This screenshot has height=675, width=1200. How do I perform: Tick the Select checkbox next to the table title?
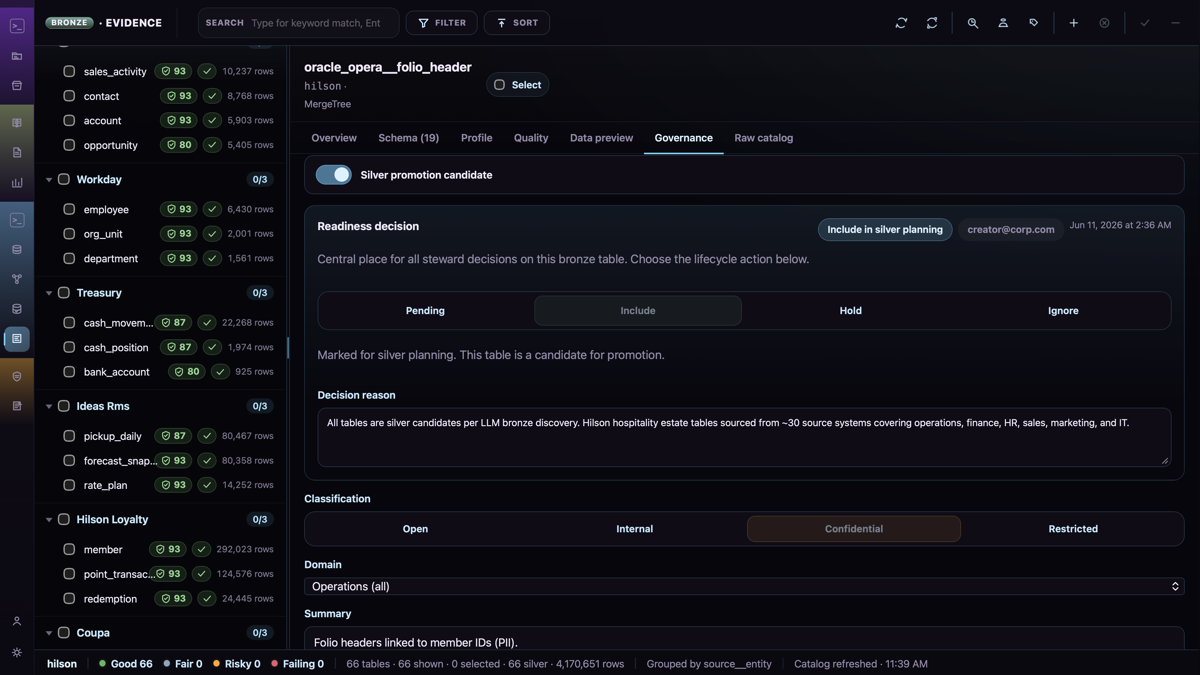click(500, 85)
